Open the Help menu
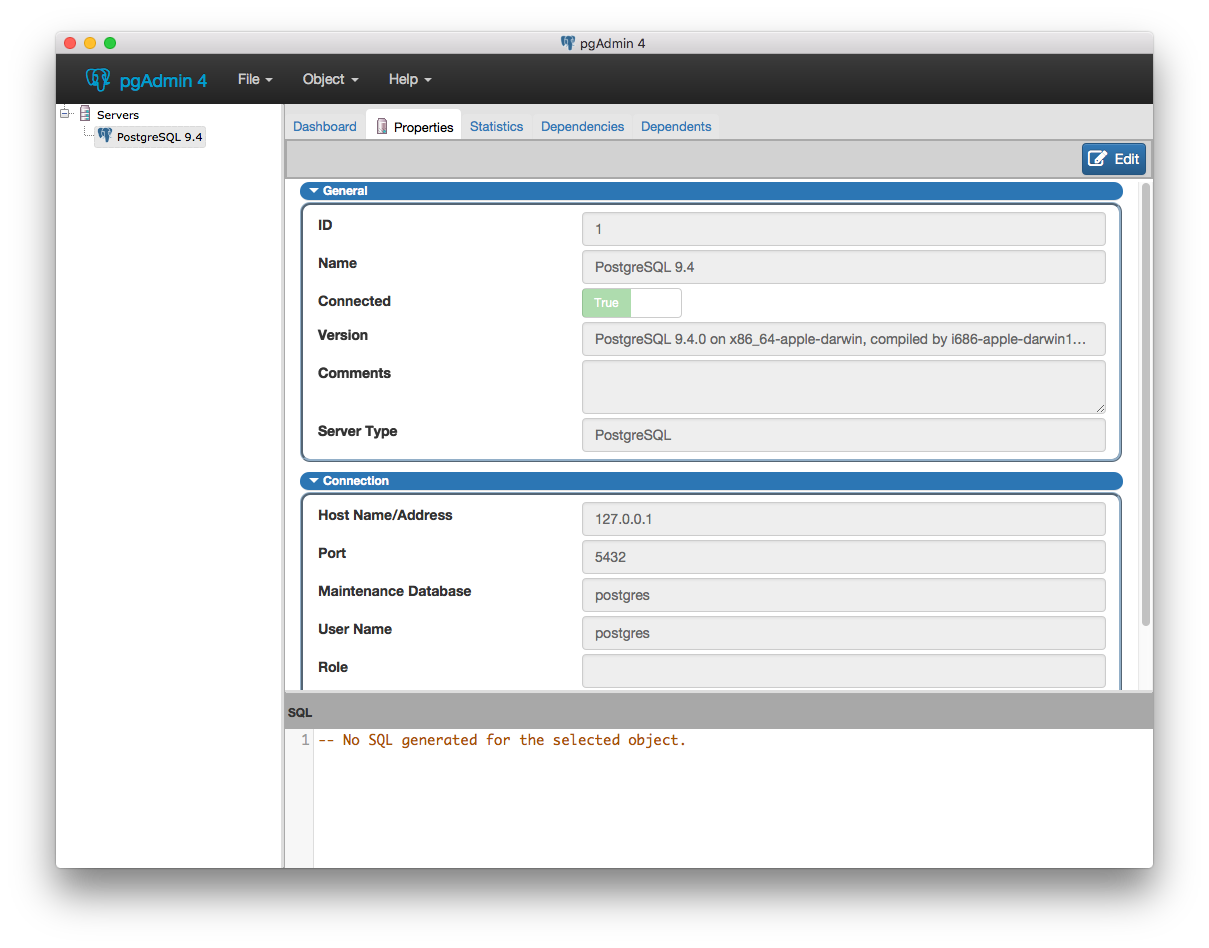 click(410, 80)
